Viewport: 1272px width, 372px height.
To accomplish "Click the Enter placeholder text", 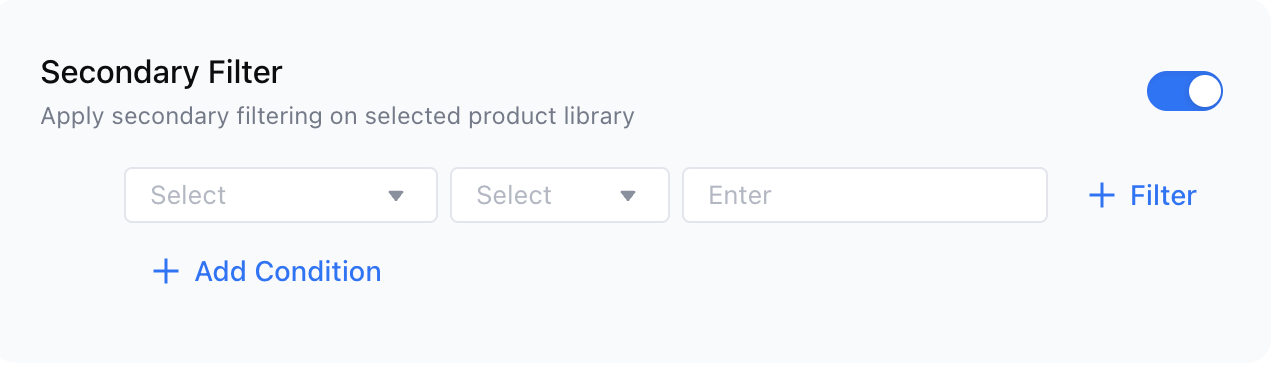I will (x=739, y=195).
